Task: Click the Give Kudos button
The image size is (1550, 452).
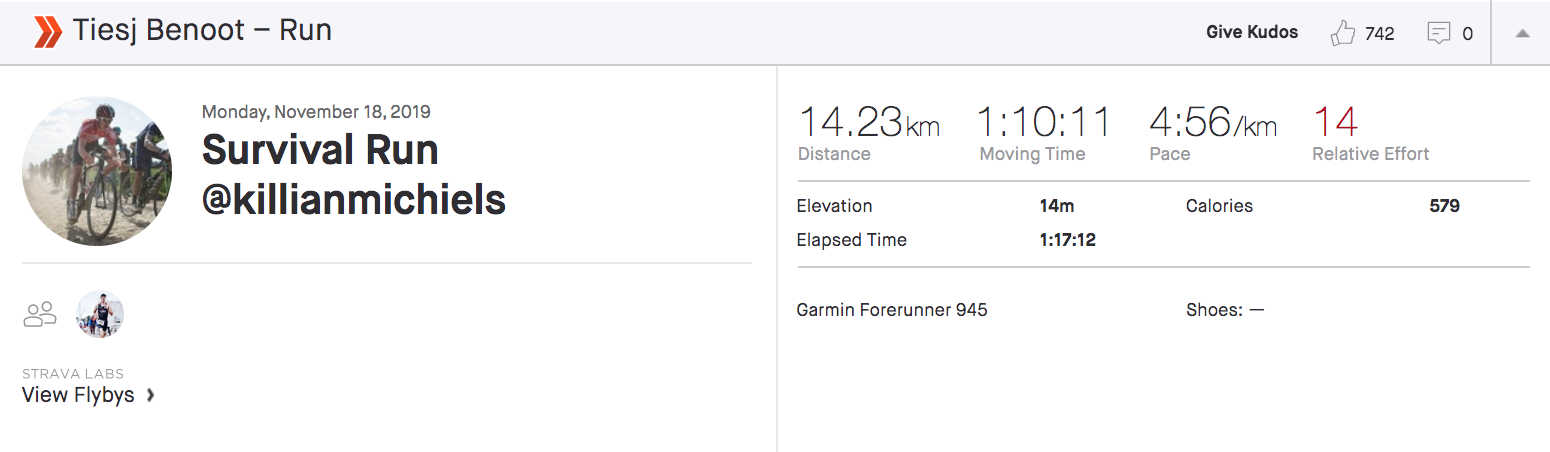Action: pyautogui.click(x=1252, y=32)
